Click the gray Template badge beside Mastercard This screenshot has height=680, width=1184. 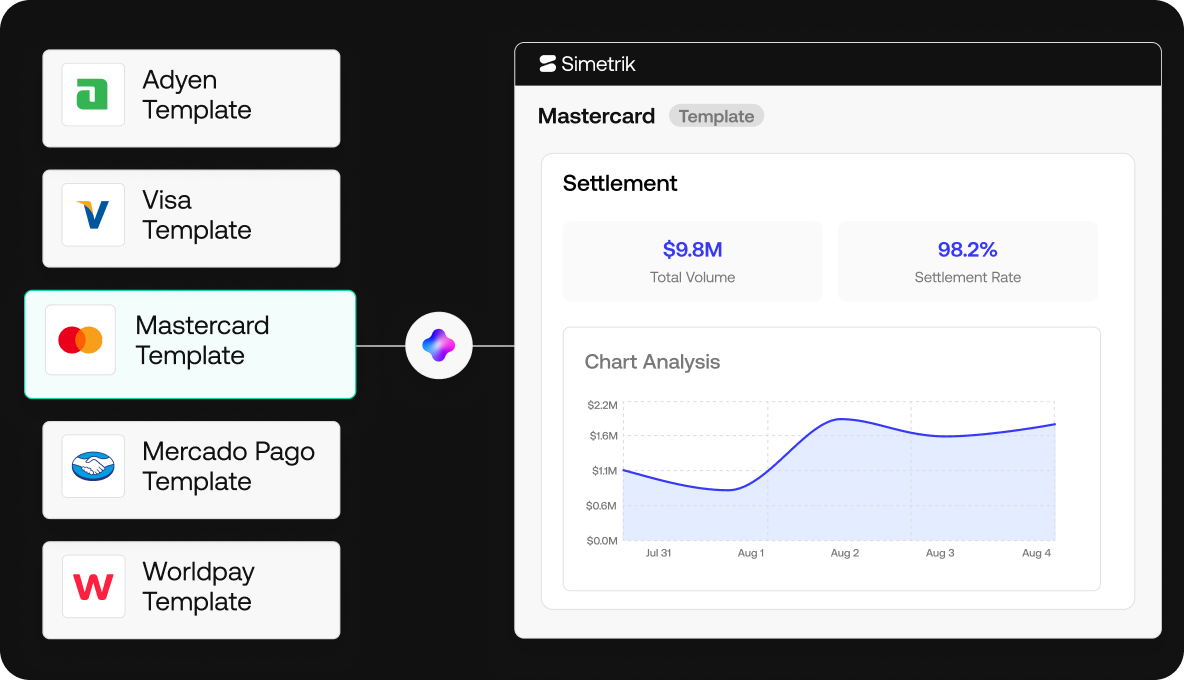click(716, 116)
